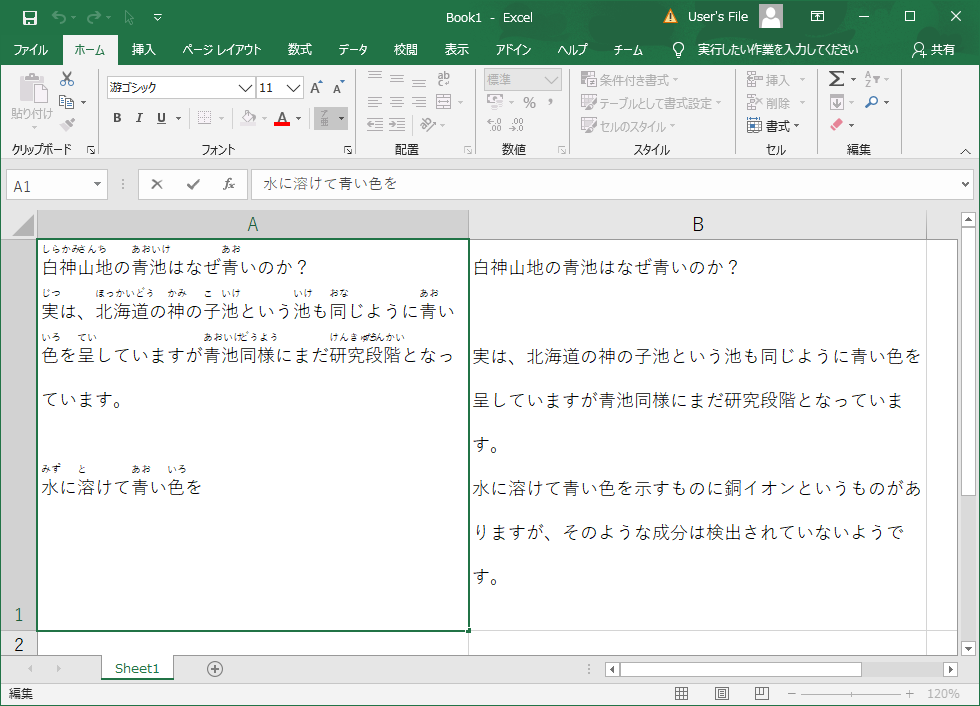Switch to the 数式 ribbon tab
Screen dimensions: 980x706
[299, 50]
